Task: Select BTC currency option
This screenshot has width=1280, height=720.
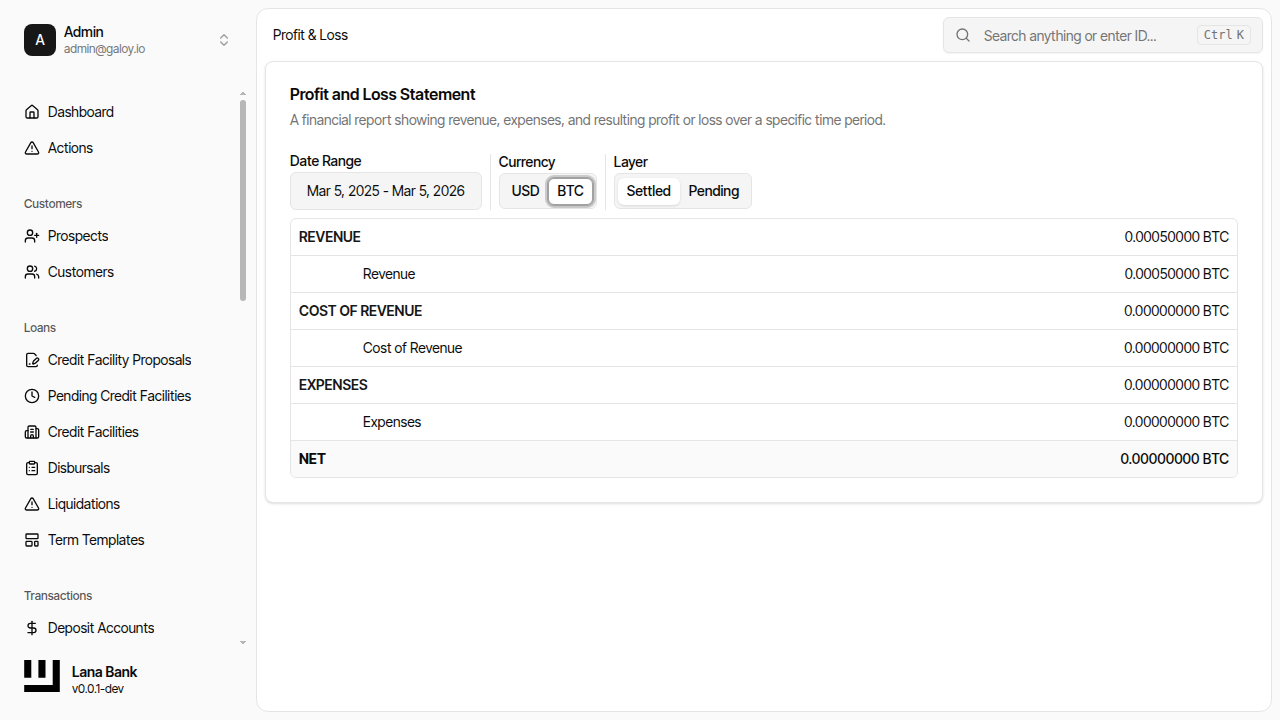Action: coord(570,191)
